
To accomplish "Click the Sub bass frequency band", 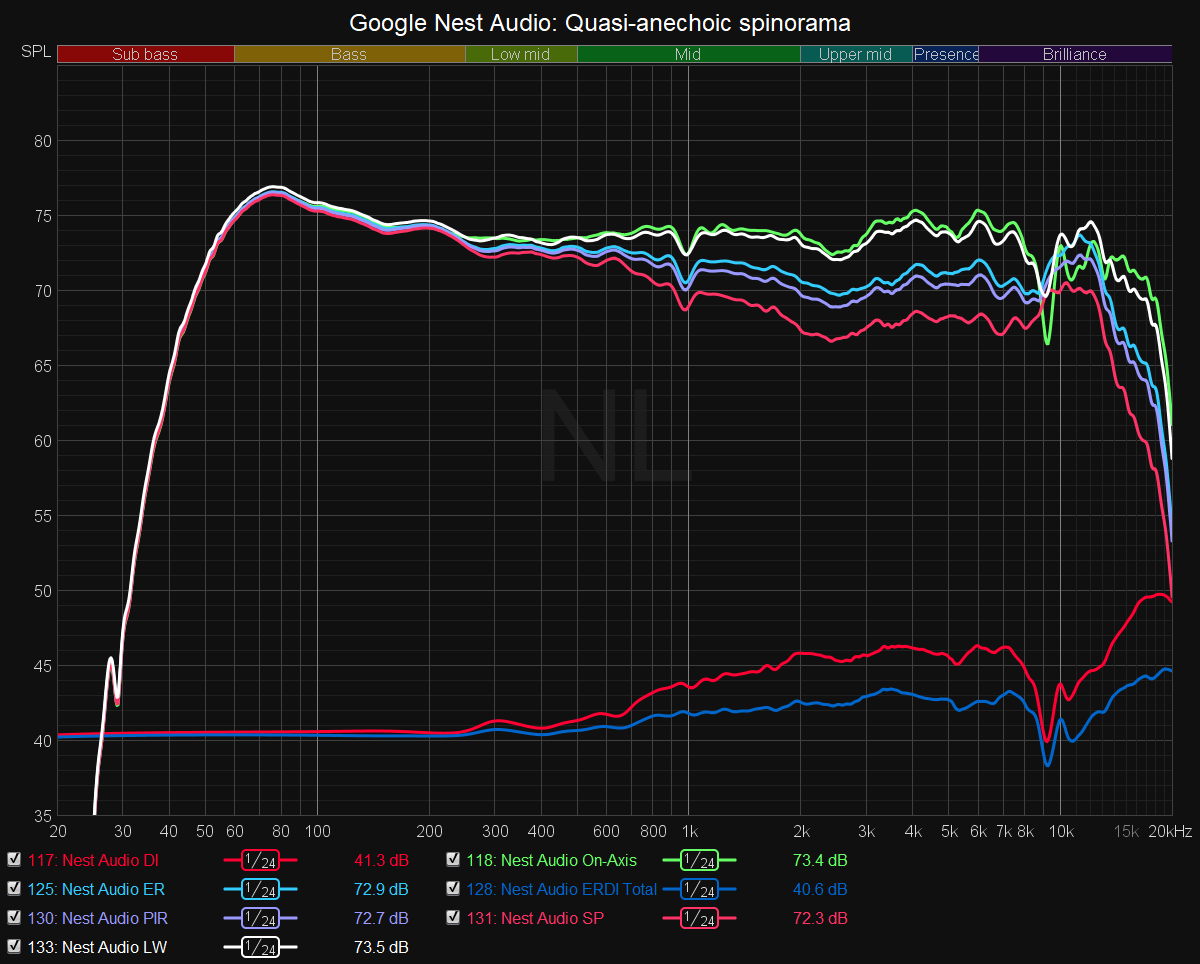I will pos(146,54).
